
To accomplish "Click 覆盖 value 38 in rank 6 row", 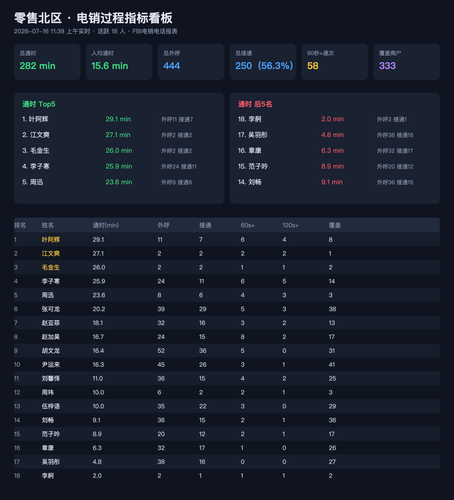I will click(x=332, y=309).
